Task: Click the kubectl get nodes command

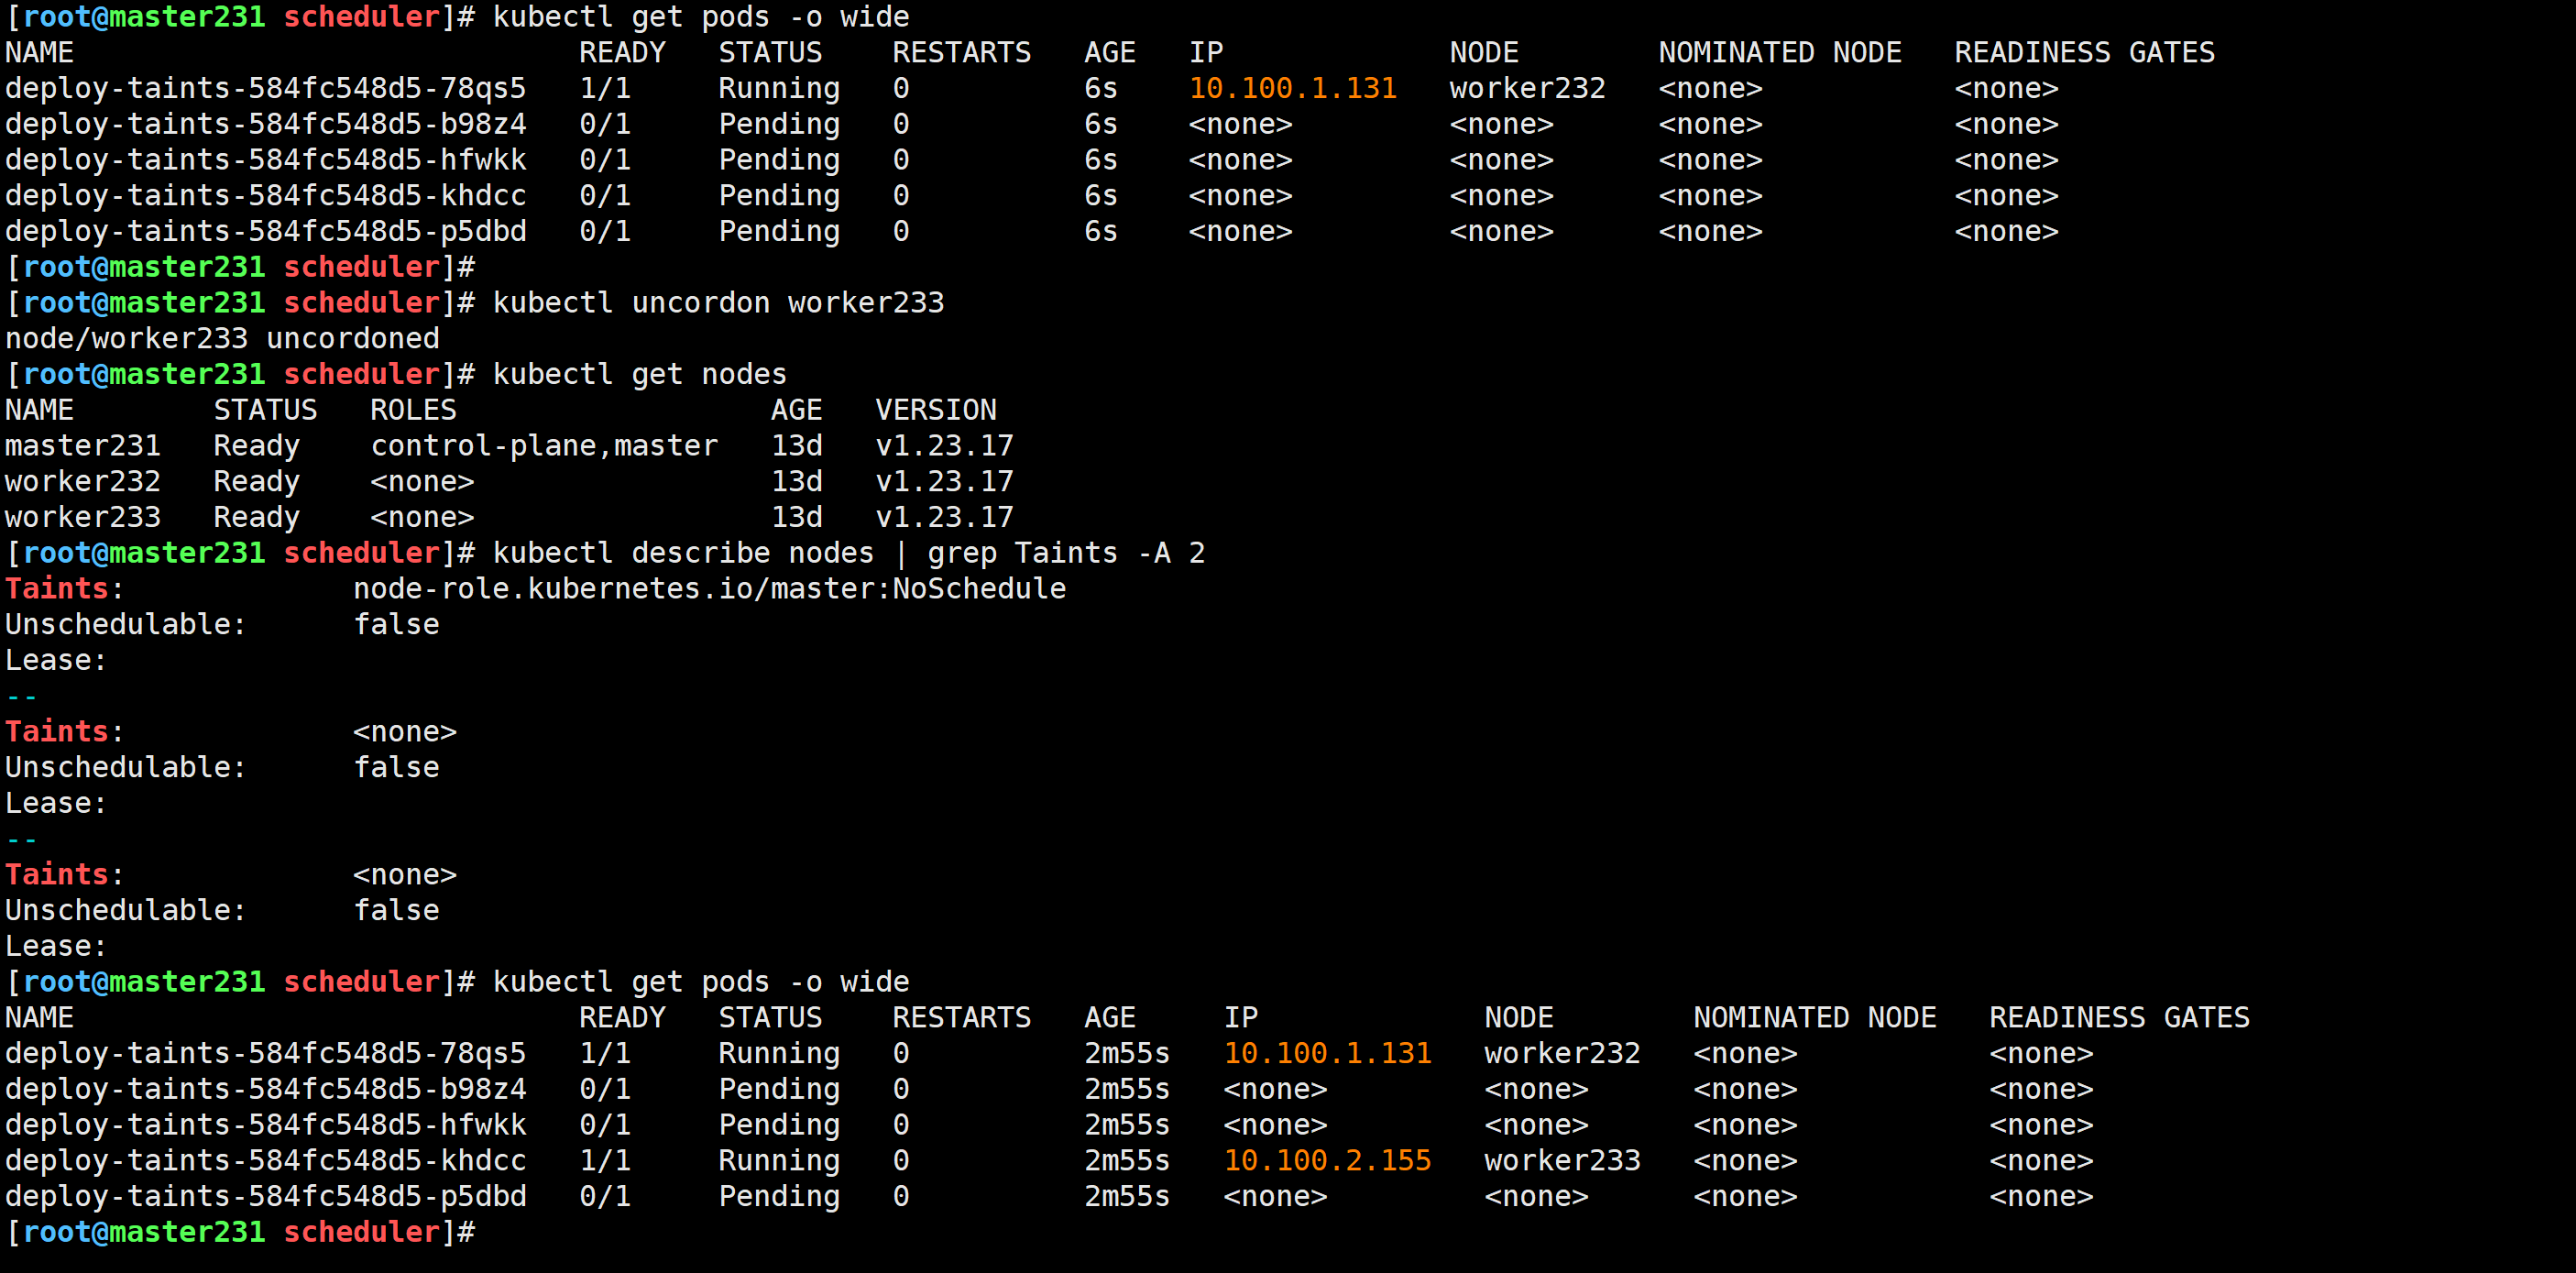Action: tap(639, 374)
